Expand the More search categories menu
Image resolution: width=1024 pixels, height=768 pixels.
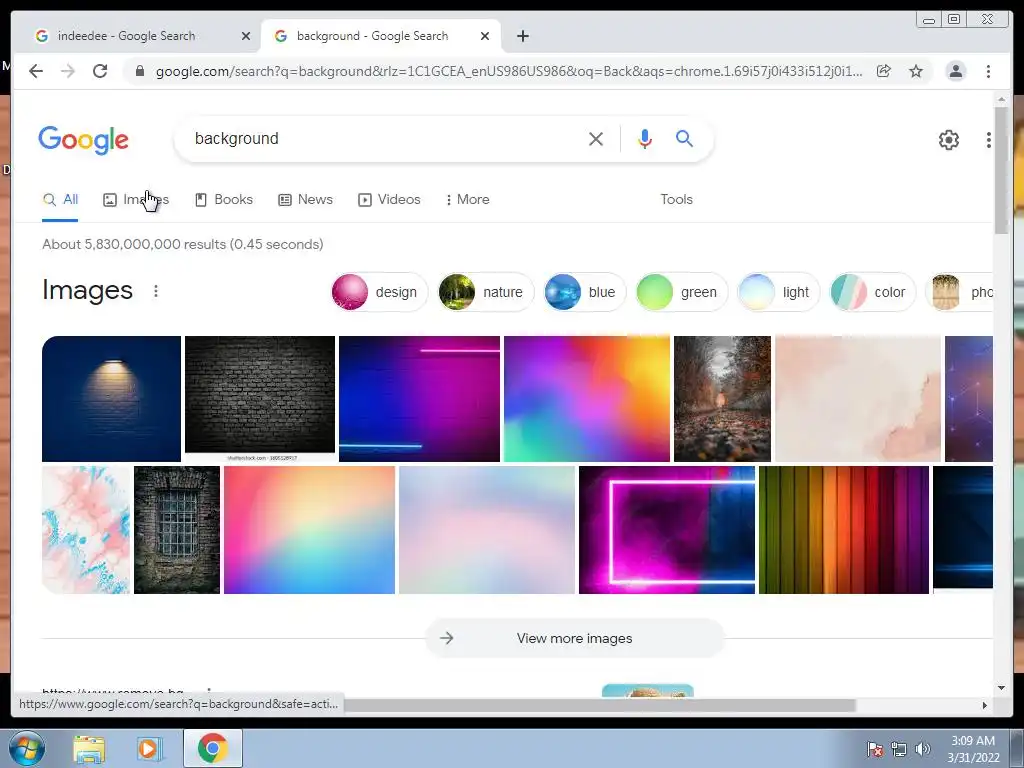[x=468, y=200]
